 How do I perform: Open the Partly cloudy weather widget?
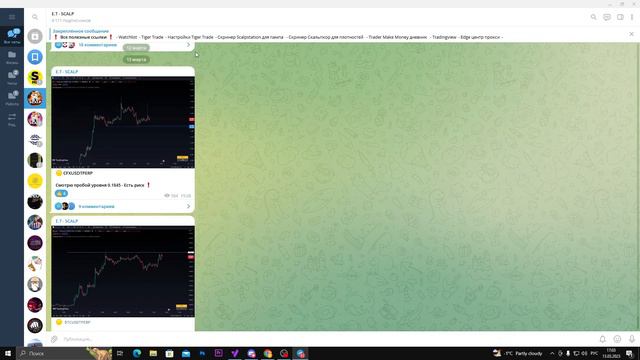(x=518, y=353)
